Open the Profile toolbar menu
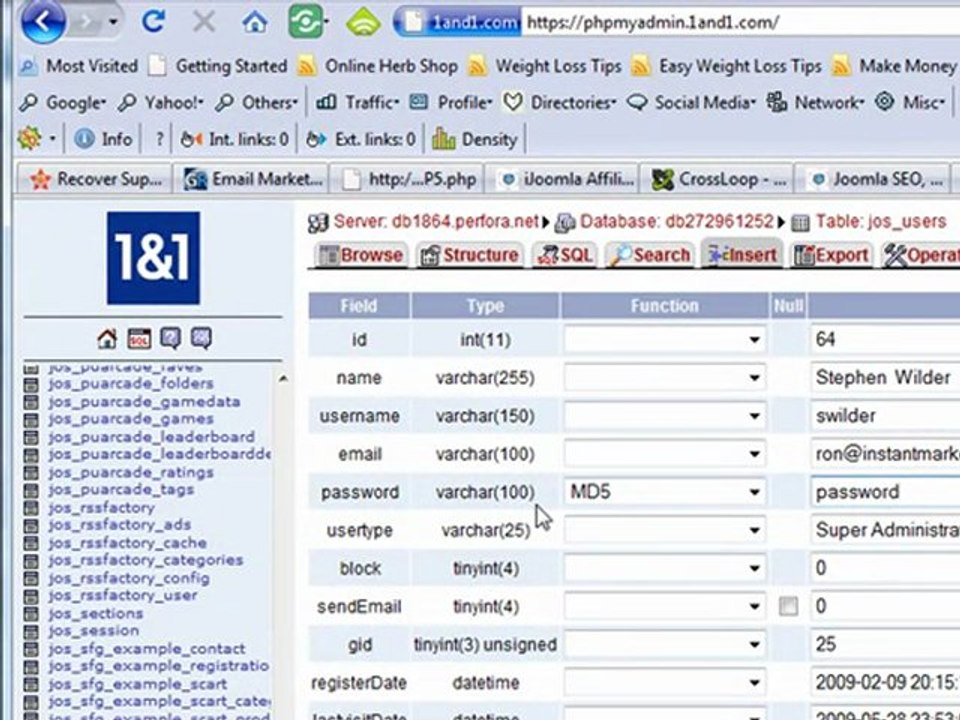Image resolution: width=960 pixels, height=720 pixels. 450,102
